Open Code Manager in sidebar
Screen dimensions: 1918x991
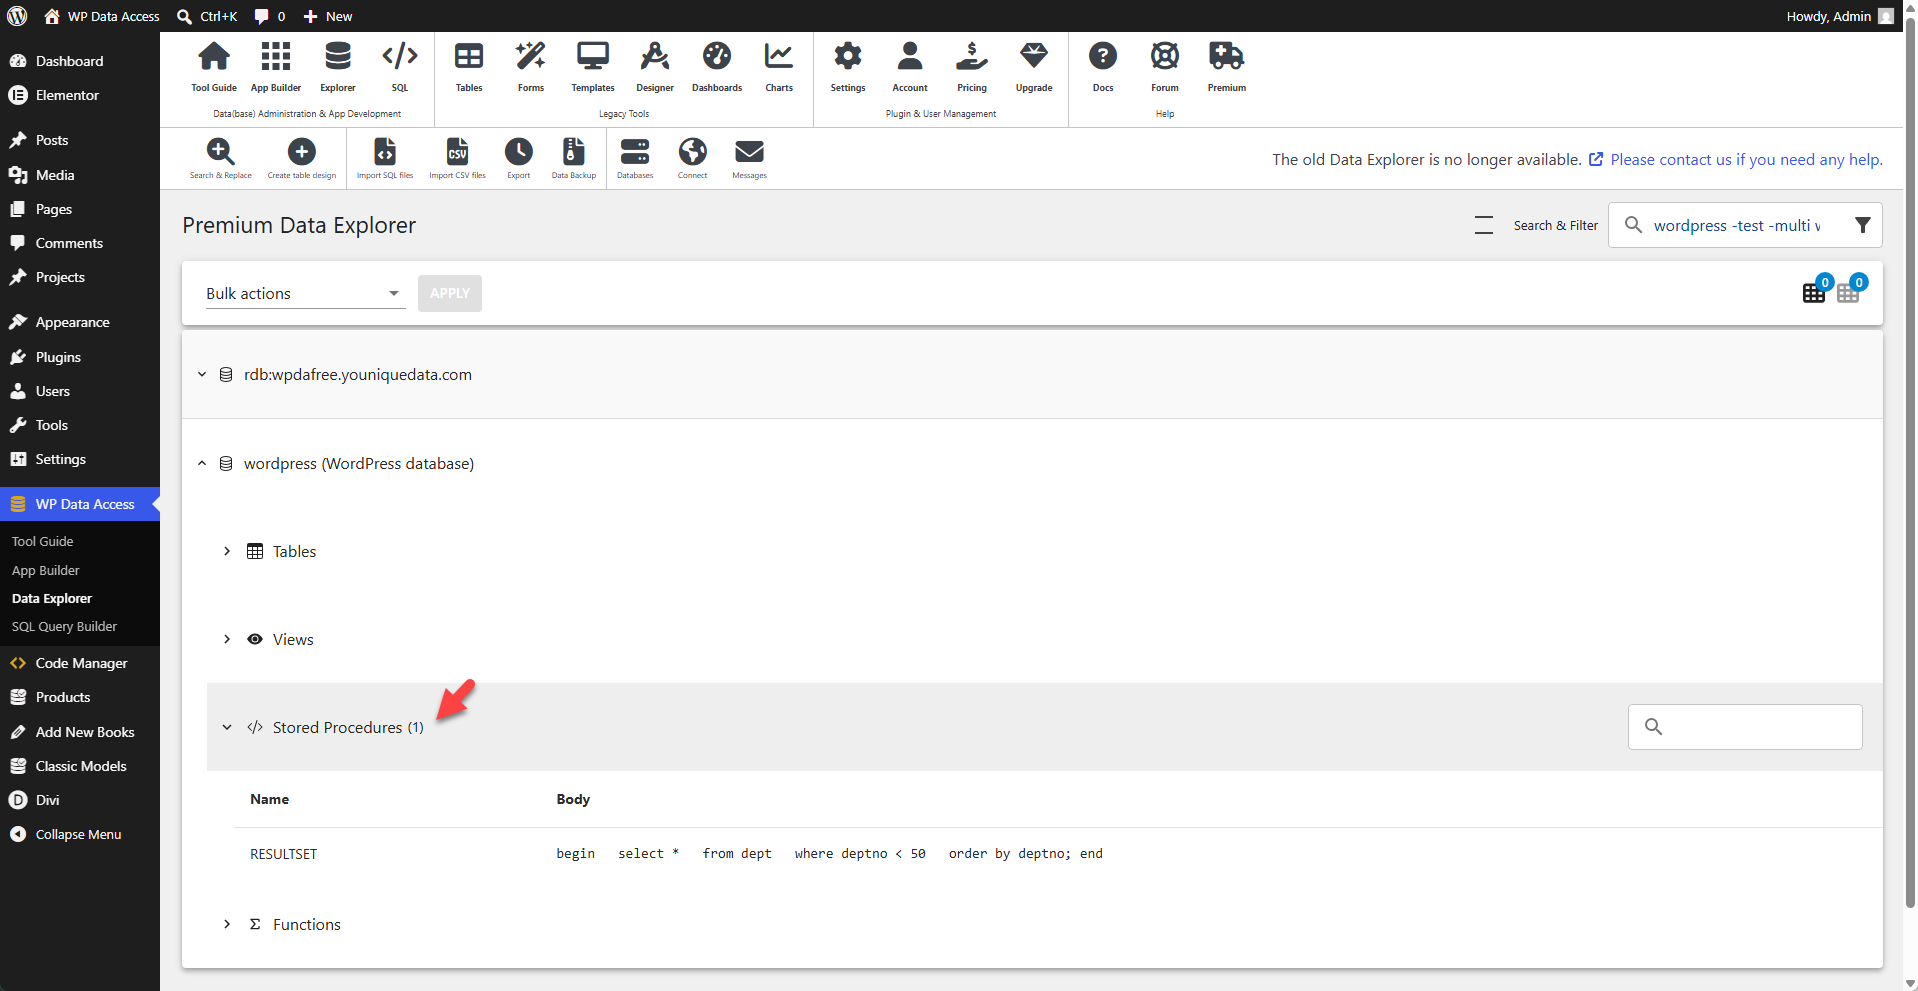[80, 663]
